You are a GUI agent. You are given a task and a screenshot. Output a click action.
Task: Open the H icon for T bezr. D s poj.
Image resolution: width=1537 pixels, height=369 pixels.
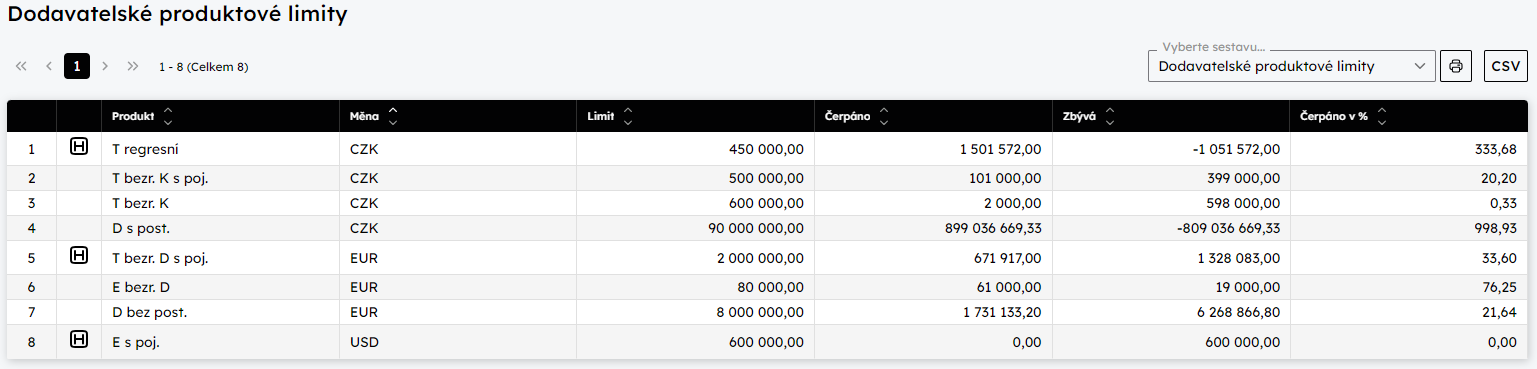(x=79, y=257)
